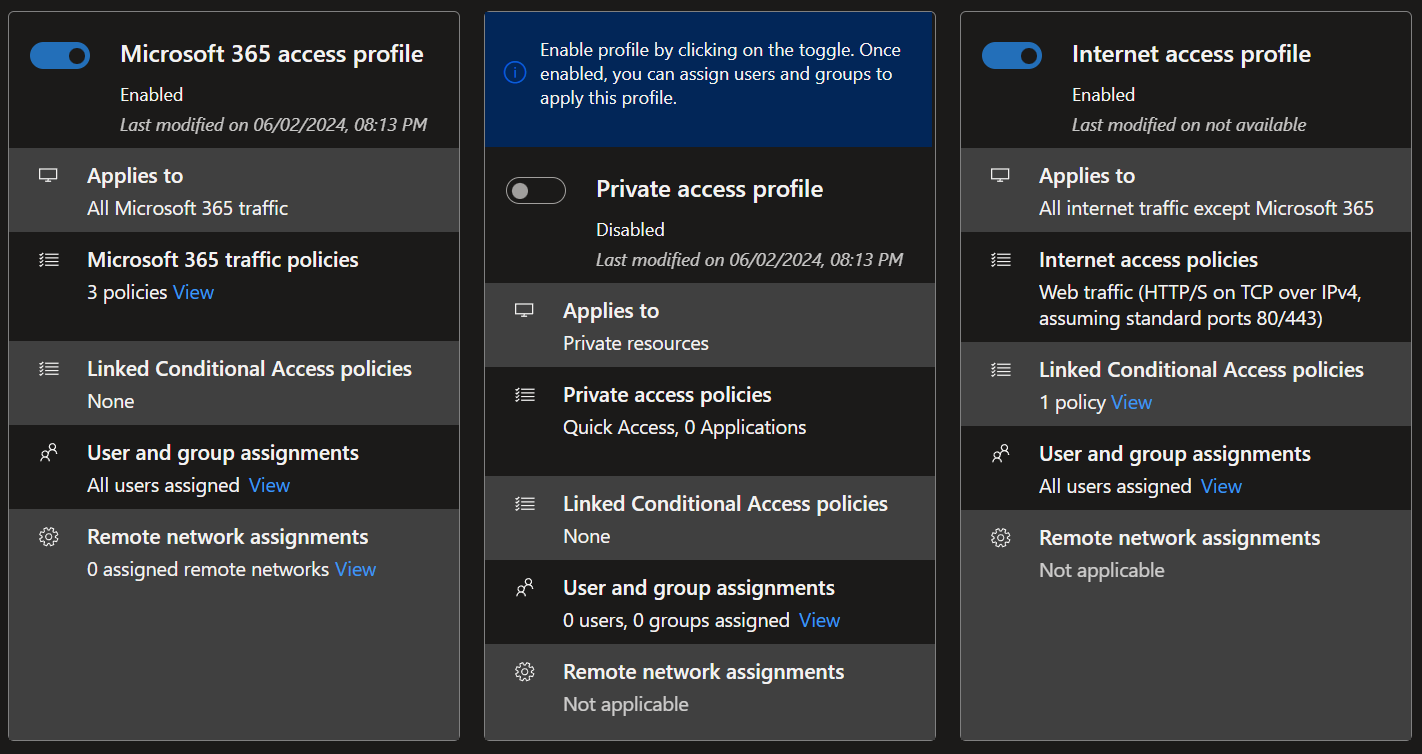Click Linked Conditional Access icon in Internet access card
The image size is (1422, 754).
point(1000,369)
